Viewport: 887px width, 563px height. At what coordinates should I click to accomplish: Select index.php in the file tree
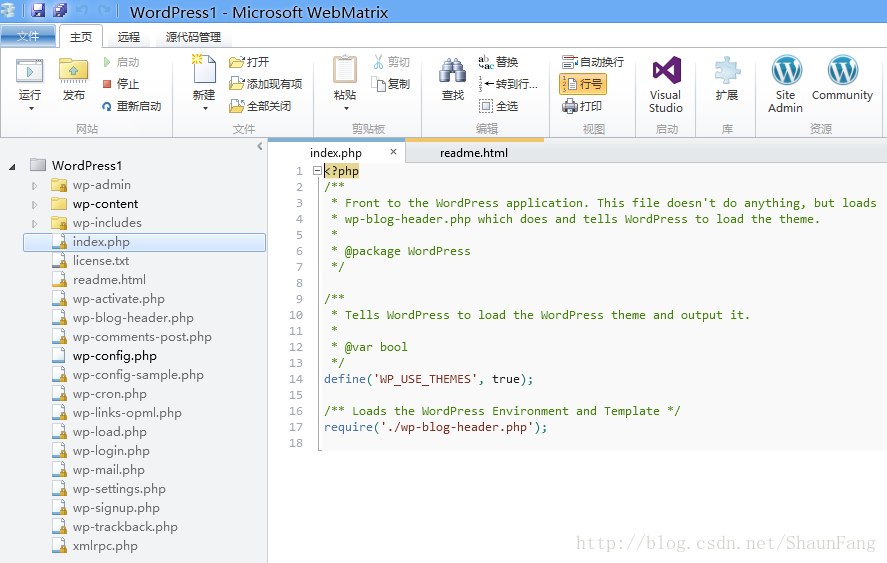click(x=144, y=242)
